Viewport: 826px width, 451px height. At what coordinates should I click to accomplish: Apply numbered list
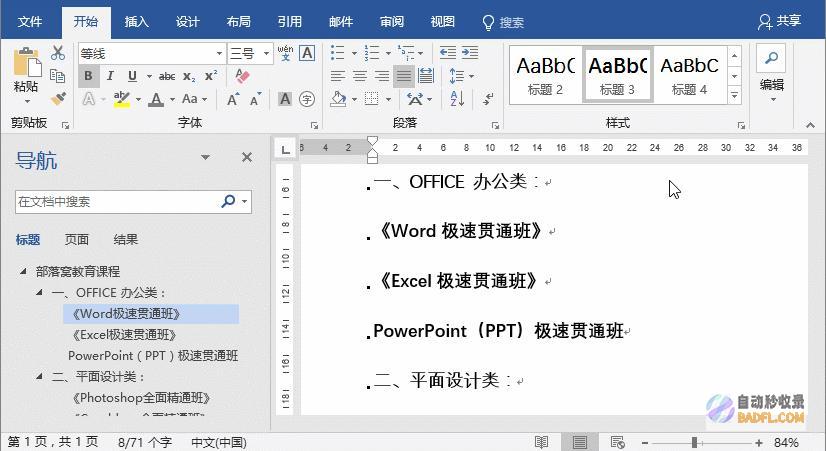(371, 53)
